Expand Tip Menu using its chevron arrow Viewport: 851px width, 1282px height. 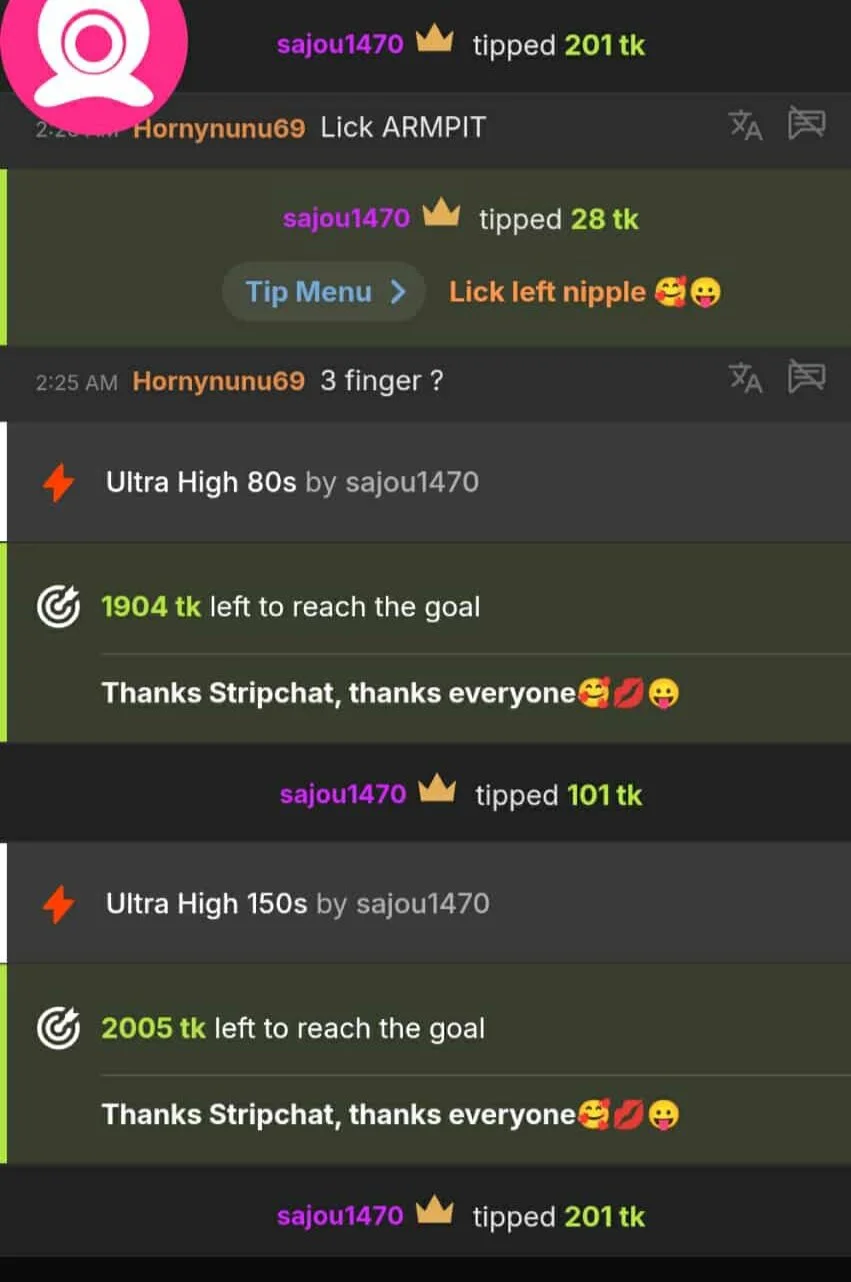398,292
